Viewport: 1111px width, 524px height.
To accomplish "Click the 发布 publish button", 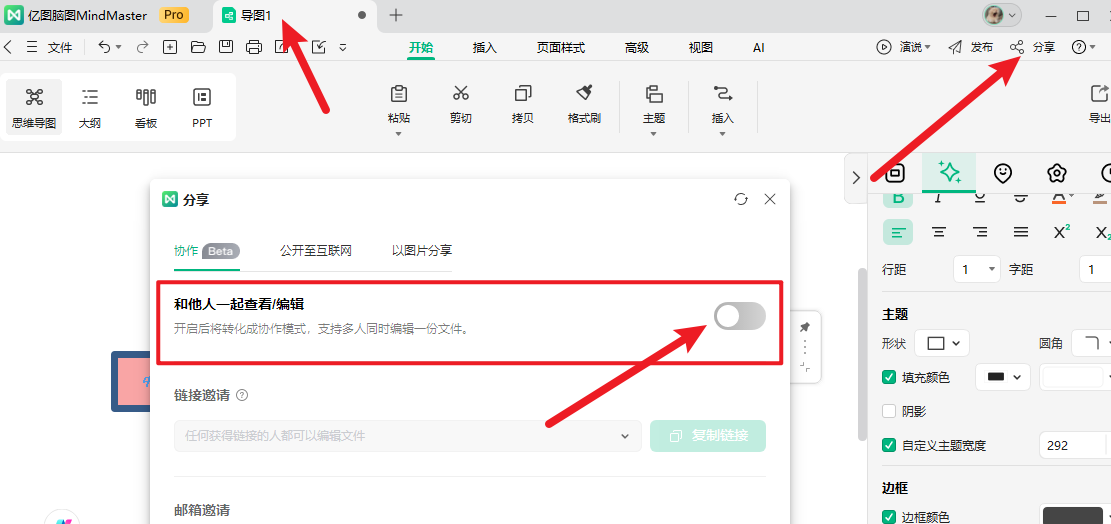I will tap(970, 47).
